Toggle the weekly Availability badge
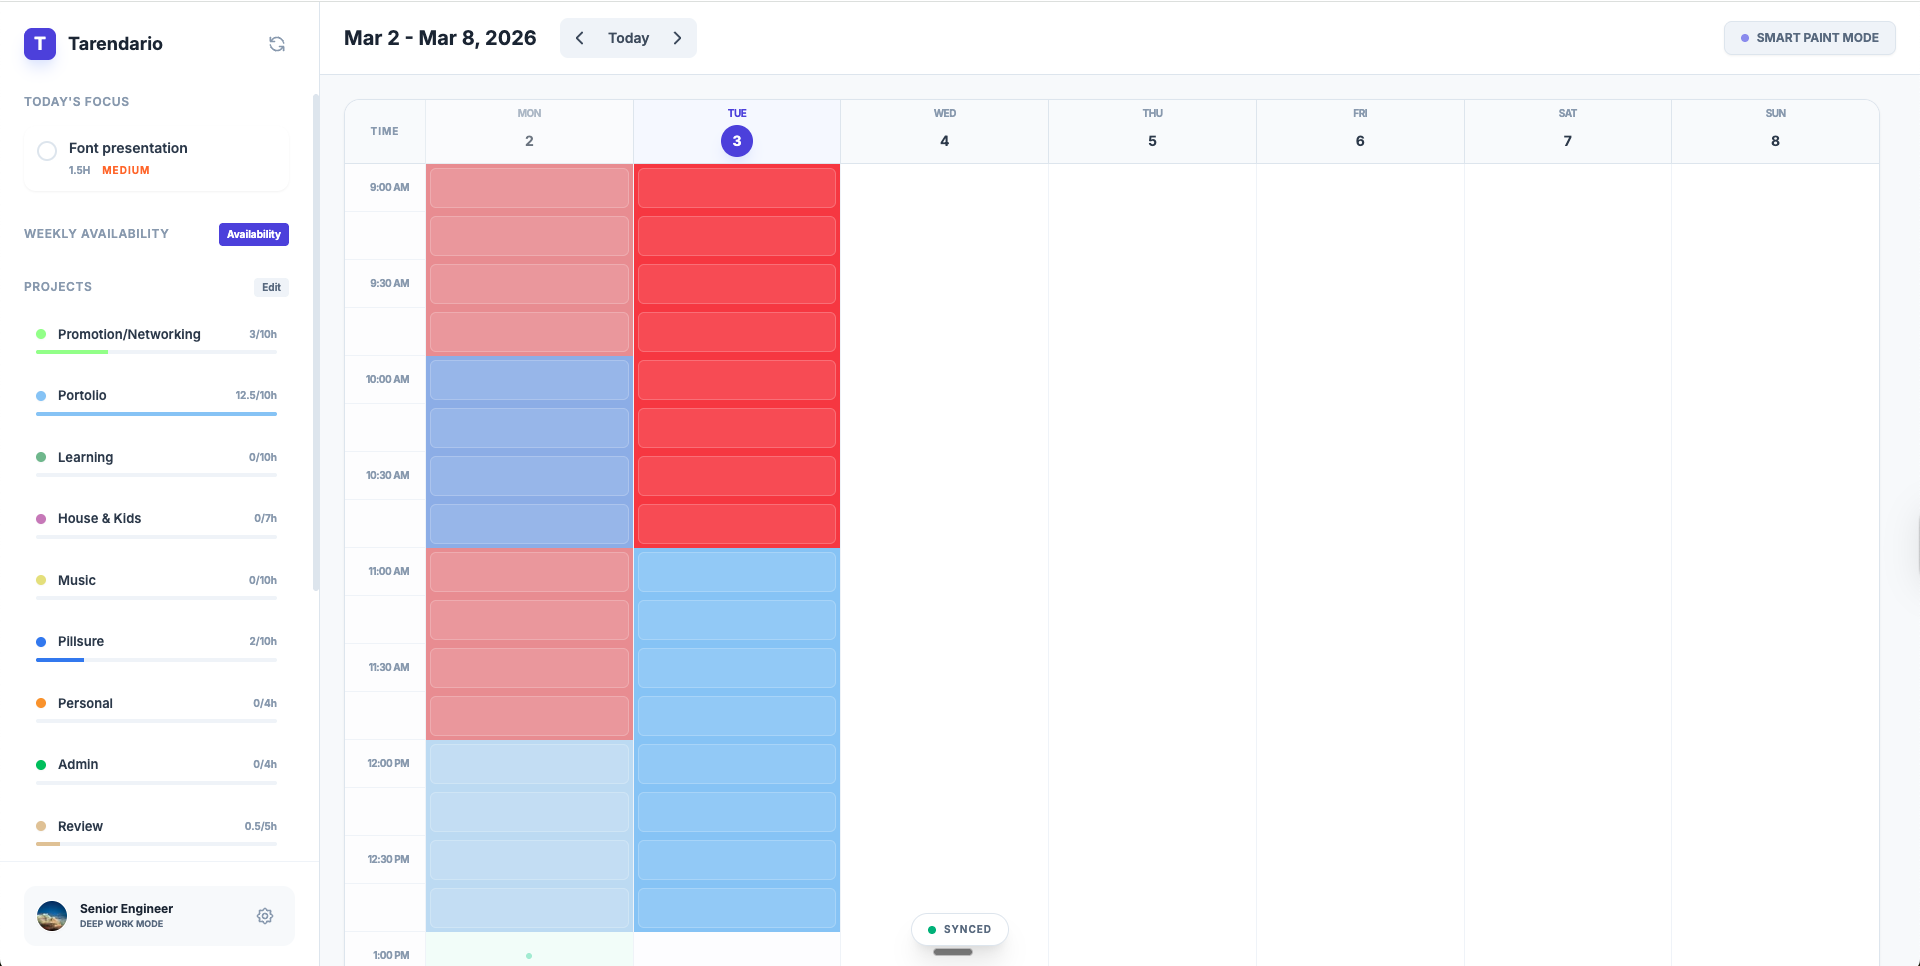The width and height of the screenshot is (1920, 966). point(254,234)
